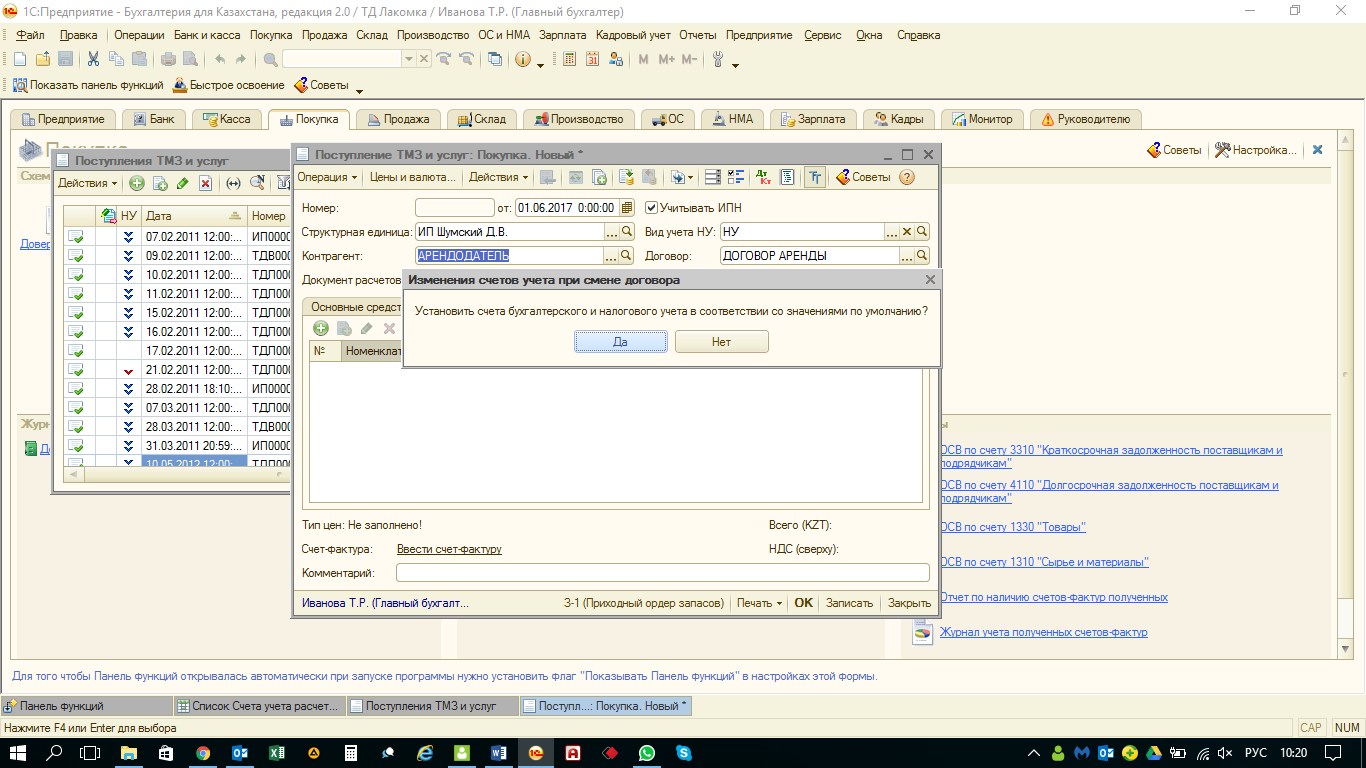The width and height of the screenshot is (1366, 768).
Task: Open the Отчеты menu
Action: [697, 35]
